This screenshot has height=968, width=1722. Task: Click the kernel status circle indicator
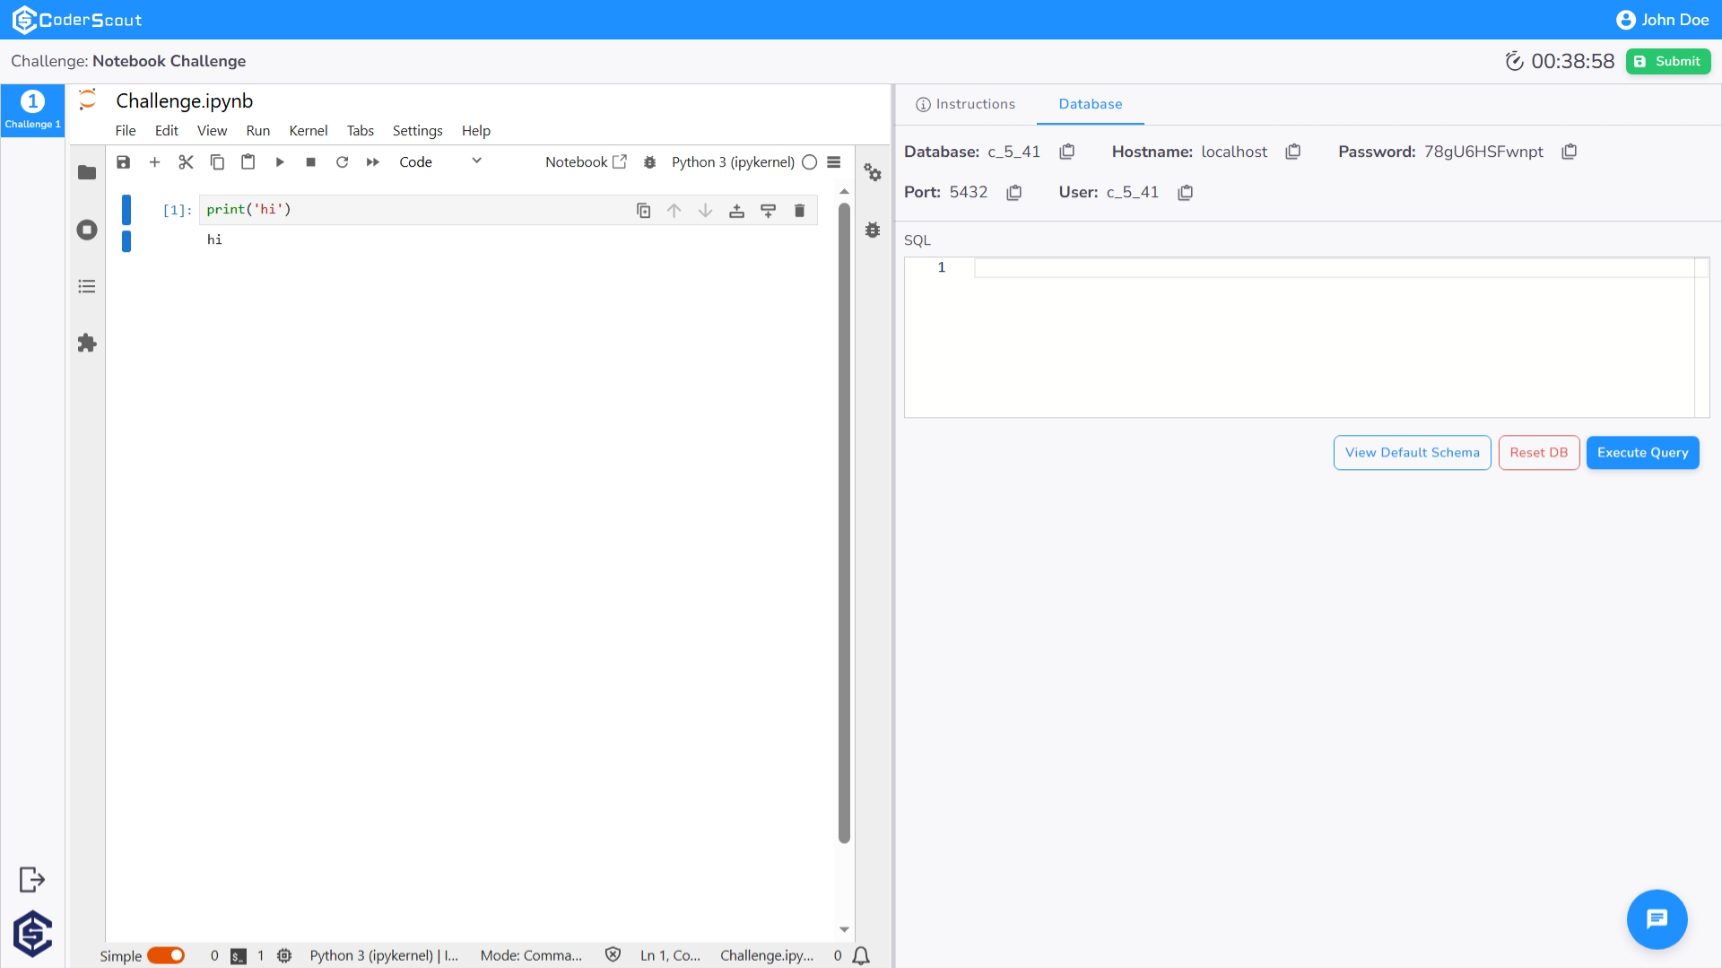click(x=808, y=161)
